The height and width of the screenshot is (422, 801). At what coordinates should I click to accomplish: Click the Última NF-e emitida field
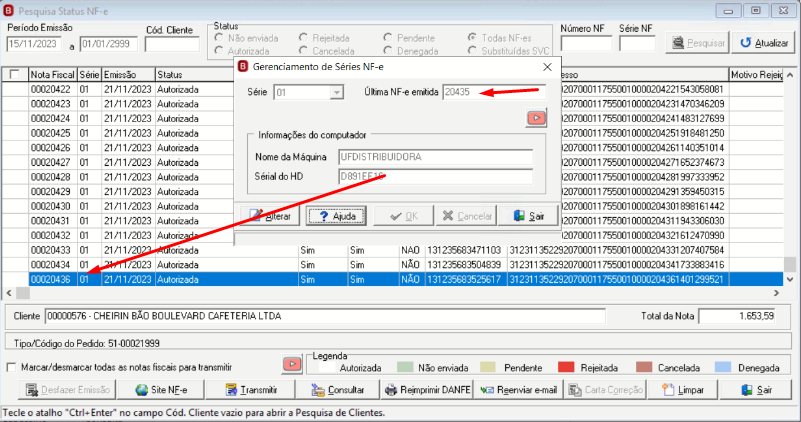click(494, 92)
